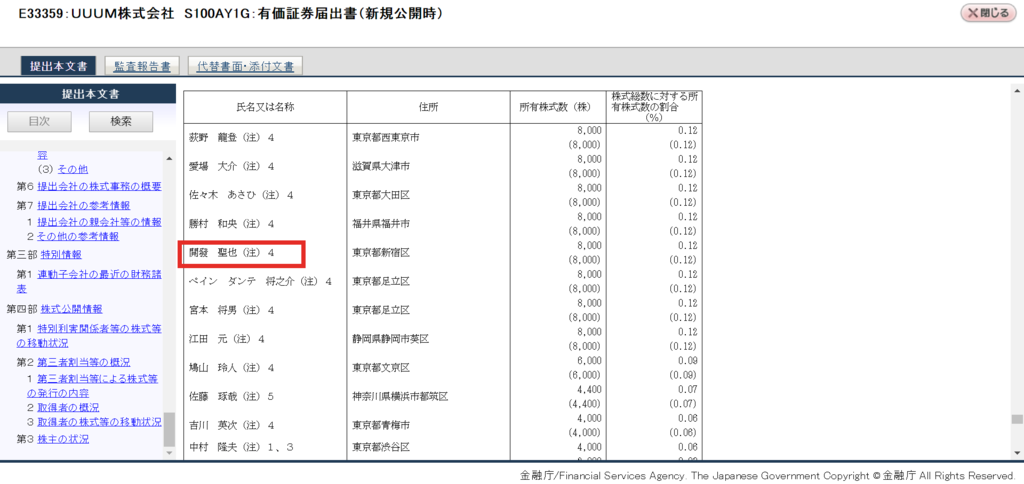Select address 静岡県静岡市葵区

[x=389, y=339]
